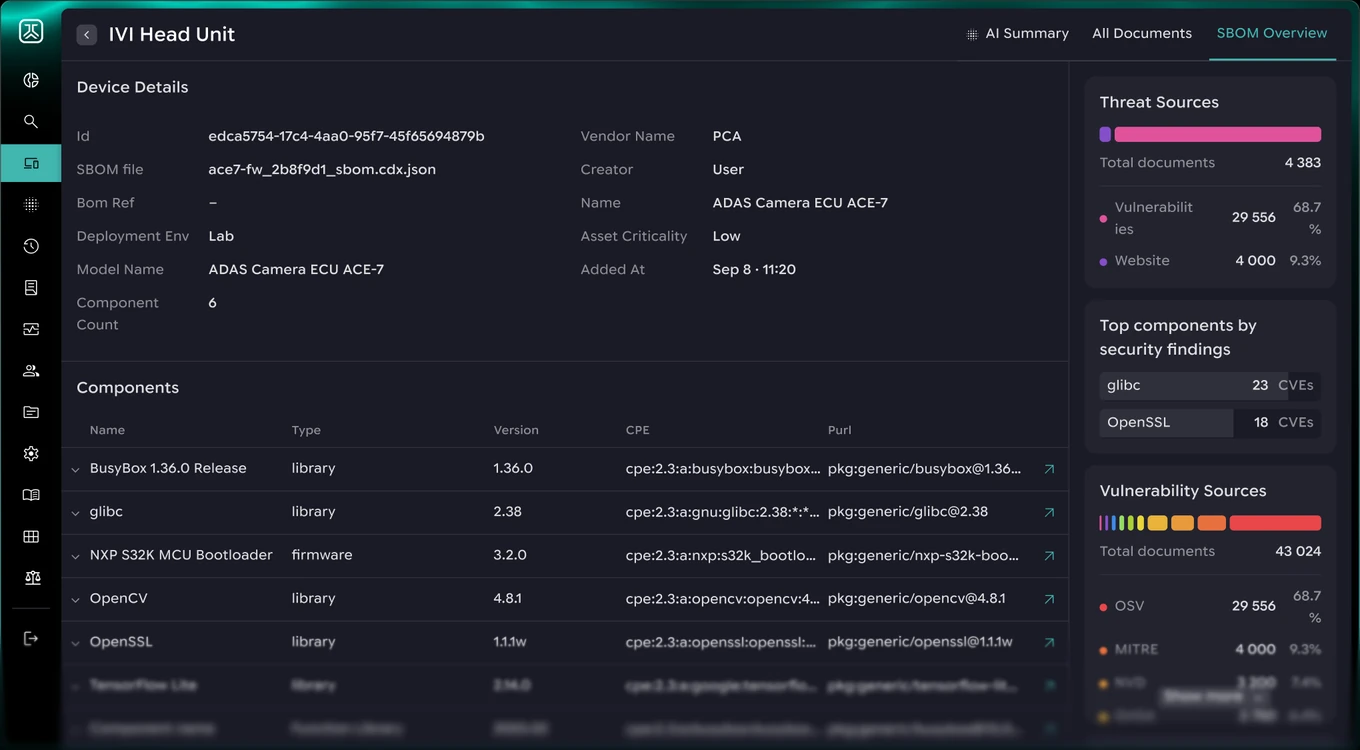Click the Vendor Name value PCA
The height and width of the screenshot is (750, 1360).
[727, 136]
